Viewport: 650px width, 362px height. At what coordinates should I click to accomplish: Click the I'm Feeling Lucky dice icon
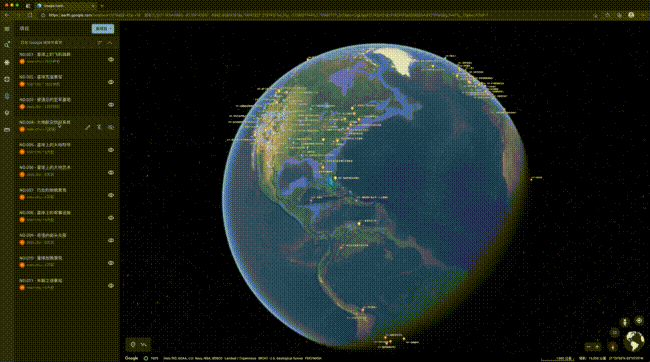[x=7, y=79]
